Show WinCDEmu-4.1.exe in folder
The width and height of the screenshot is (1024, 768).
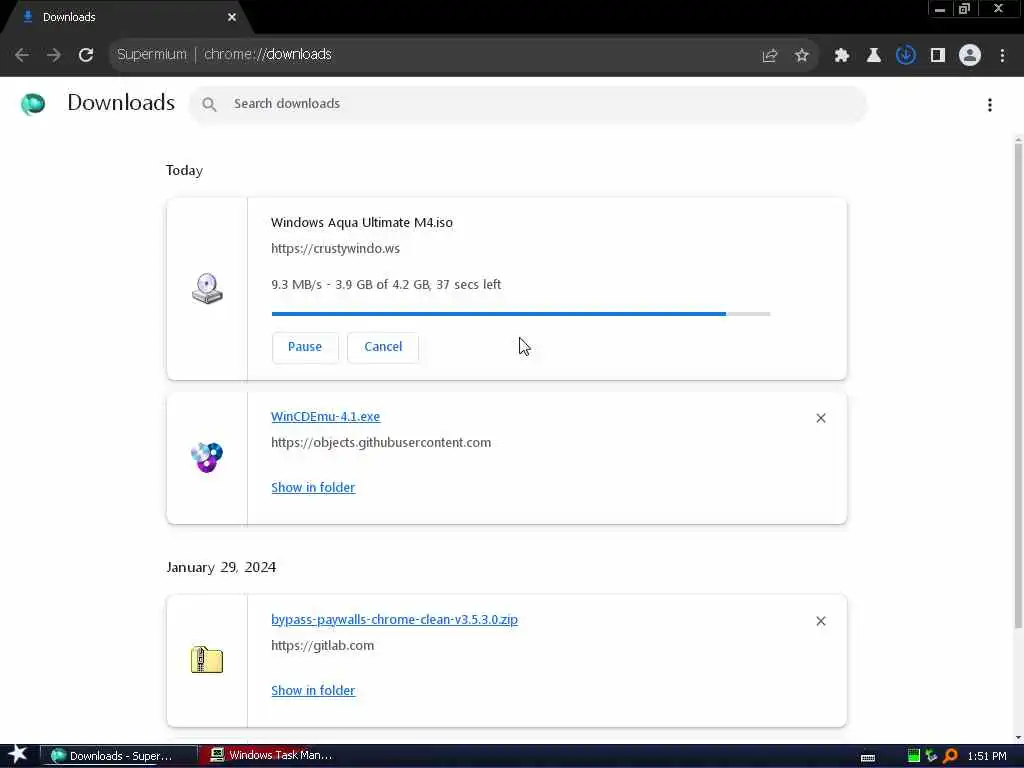(313, 488)
